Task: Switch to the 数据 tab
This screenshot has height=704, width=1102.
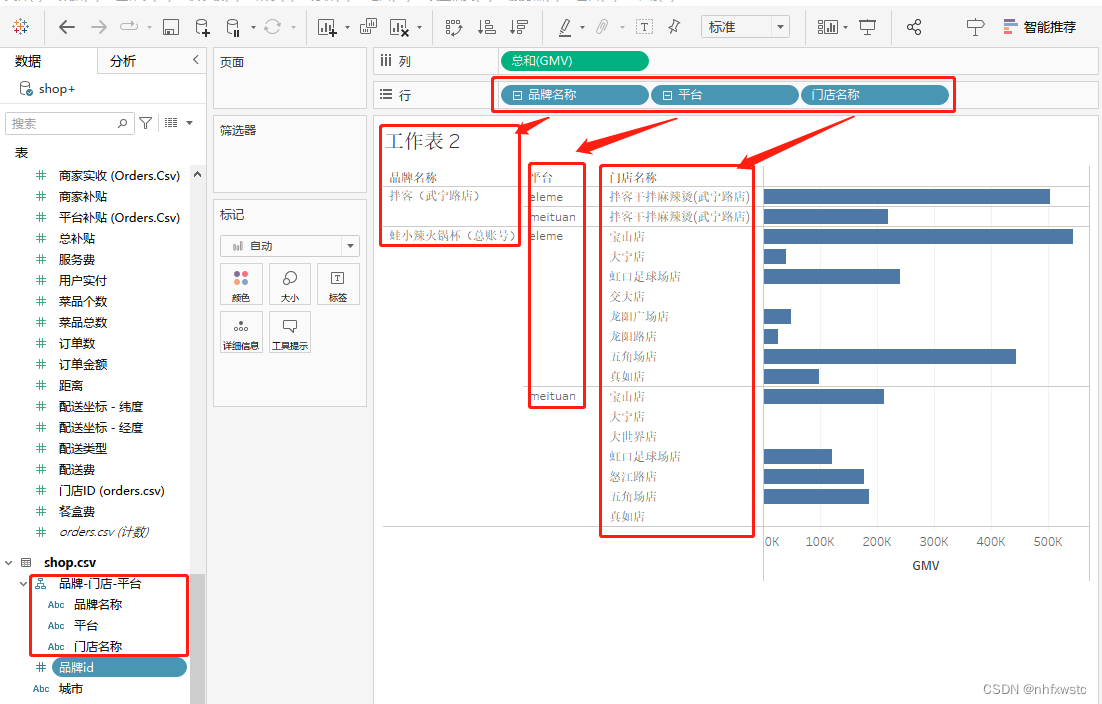Action: click(x=30, y=60)
